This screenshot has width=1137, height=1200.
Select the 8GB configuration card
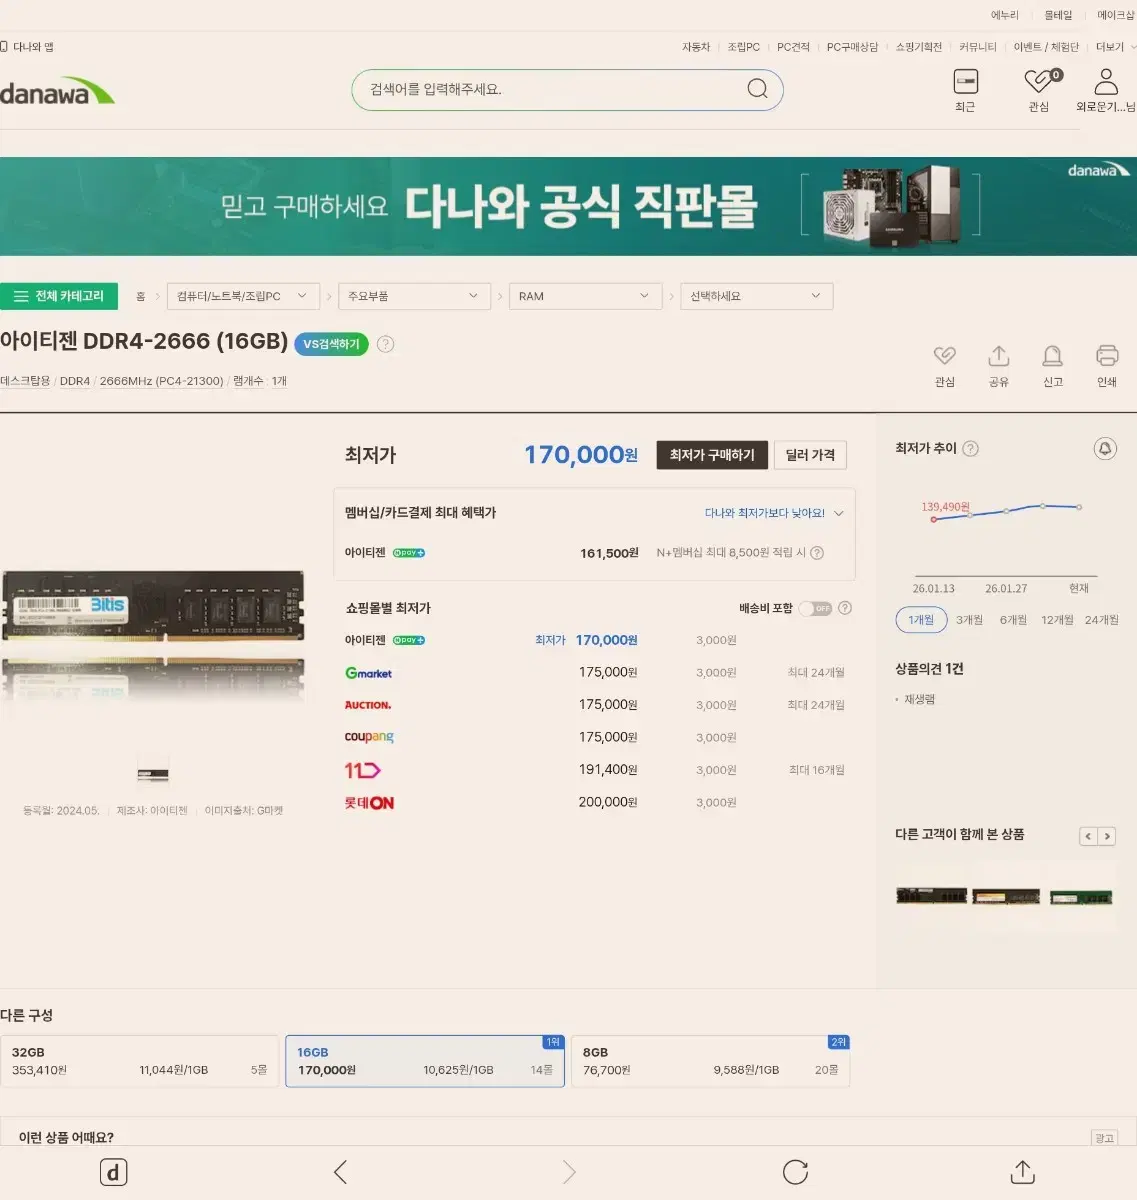point(710,1061)
